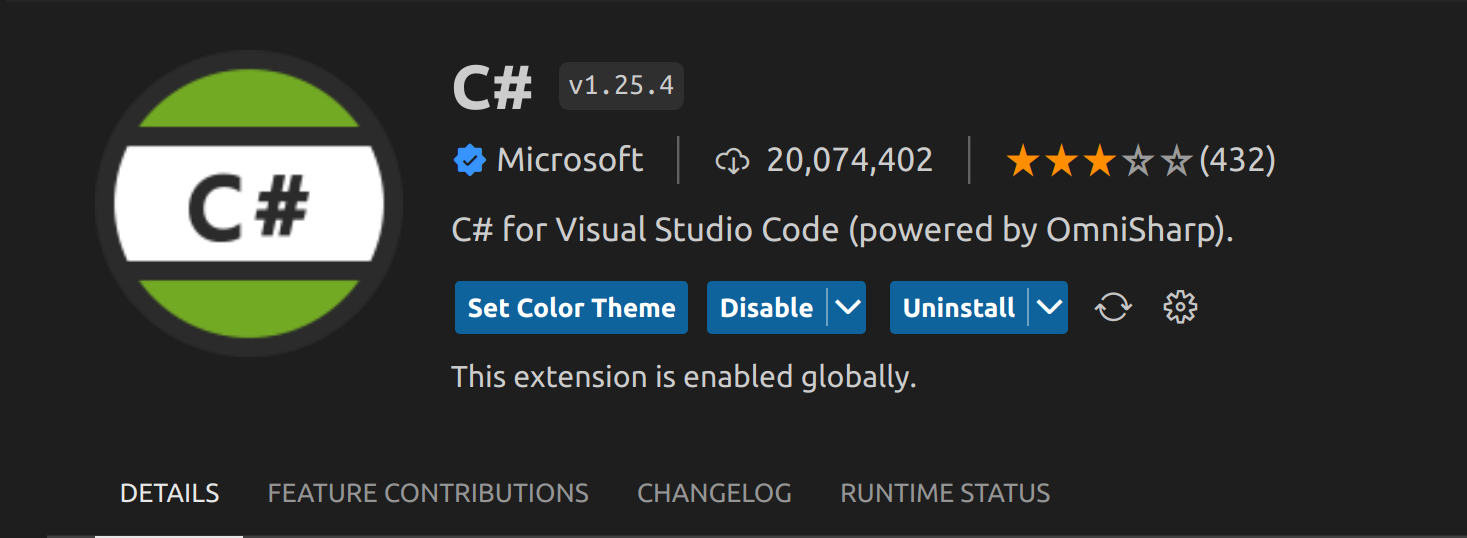The width and height of the screenshot is (1467, 538).
Task: Expand the Uninstall dropdown arrow
Action: point(1049,307)
